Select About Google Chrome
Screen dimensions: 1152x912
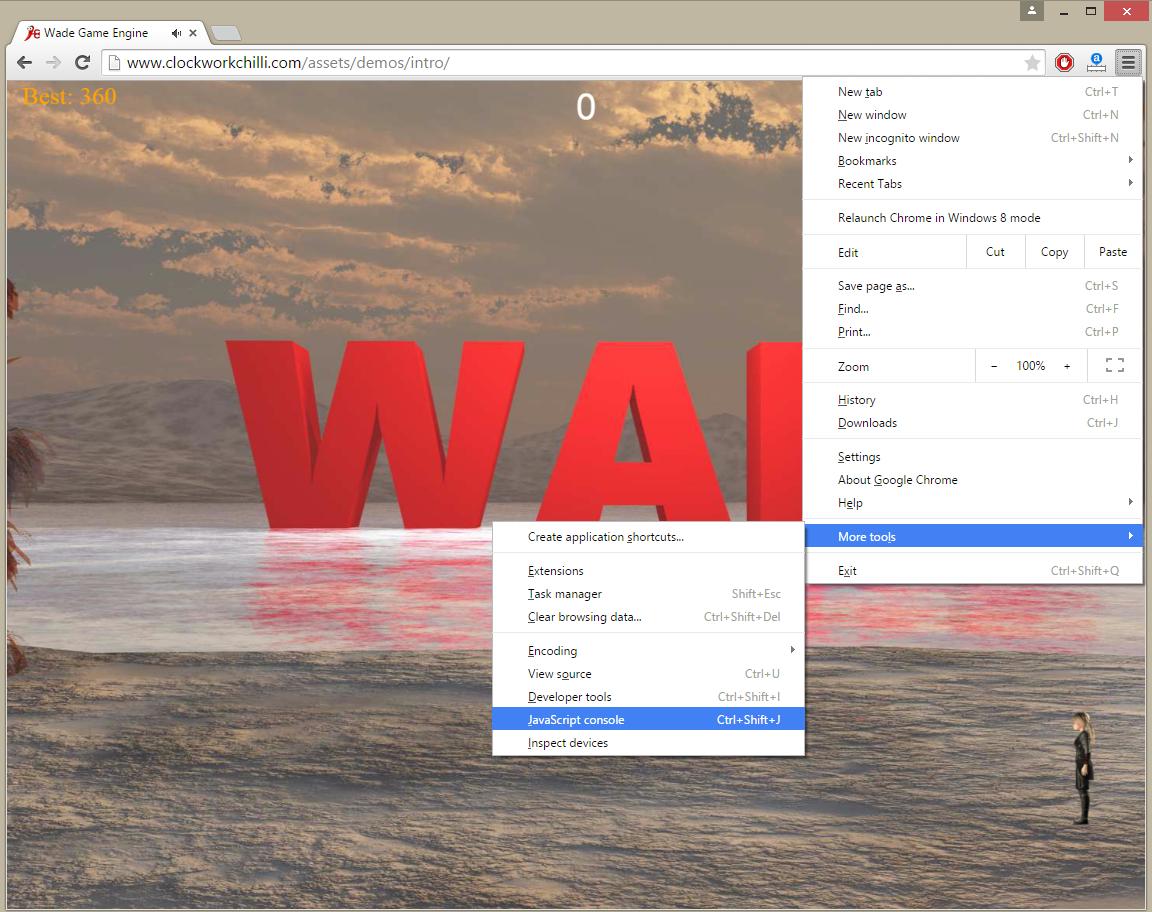tap(973, 480)
